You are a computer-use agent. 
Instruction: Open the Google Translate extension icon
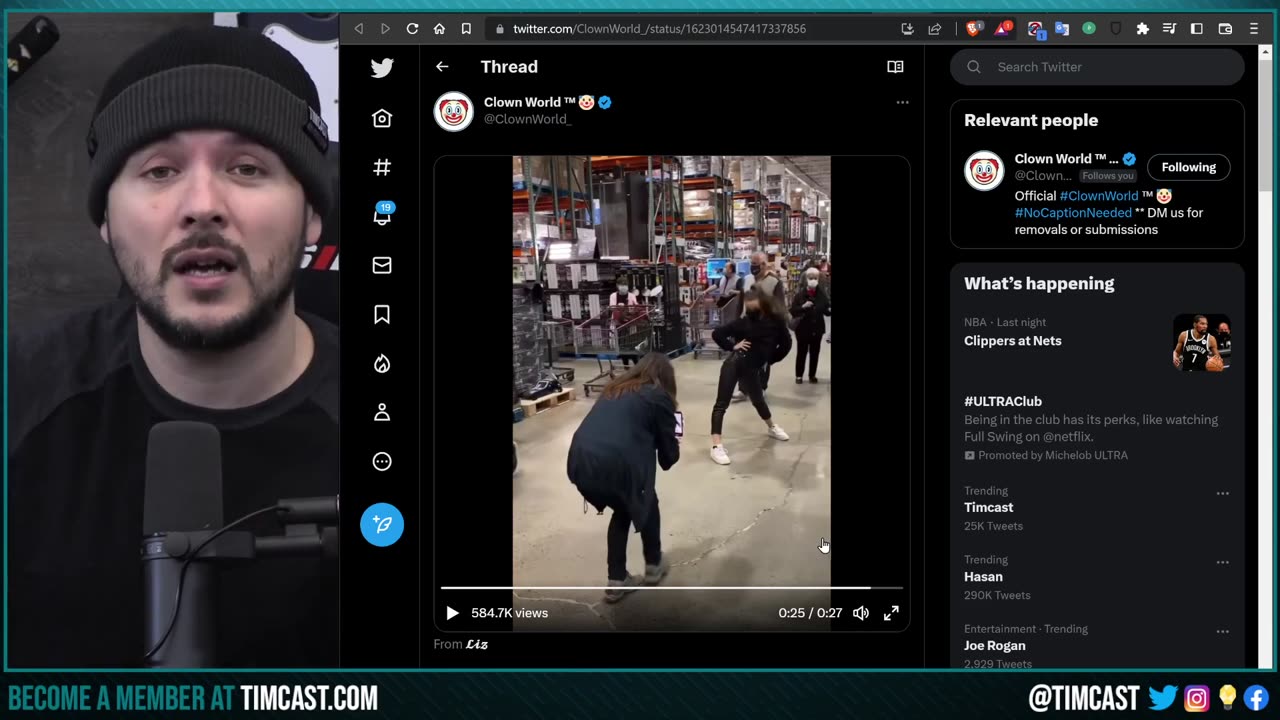pyautogui.click(x=1062, y=29)
